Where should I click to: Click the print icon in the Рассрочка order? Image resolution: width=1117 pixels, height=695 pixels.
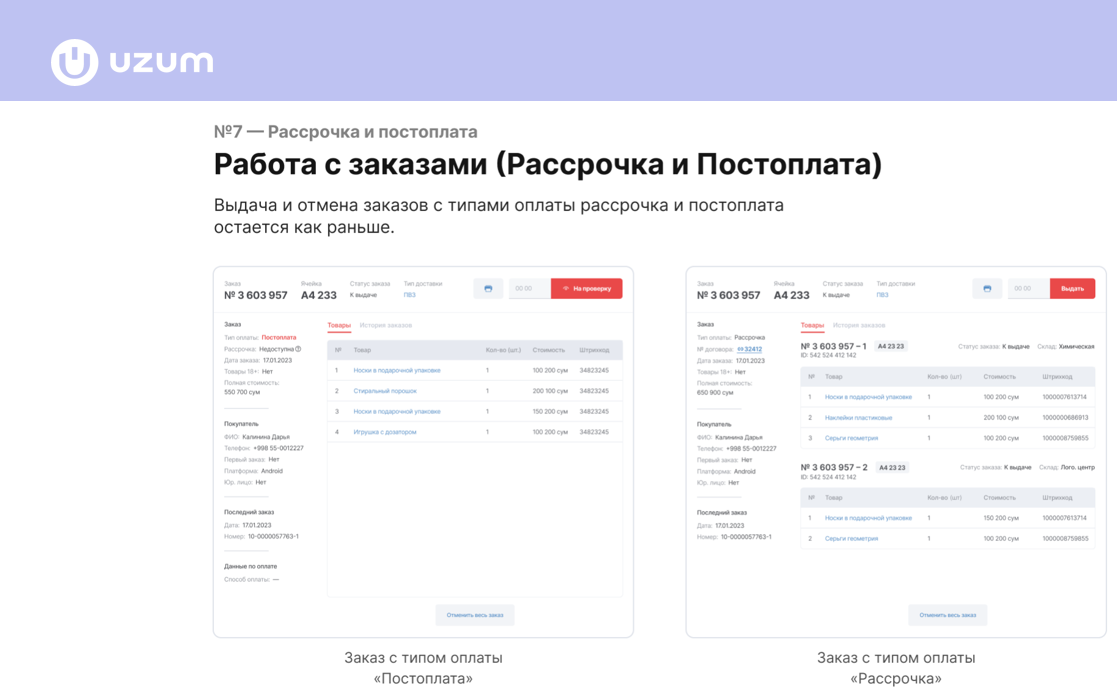tap(987, 288)
